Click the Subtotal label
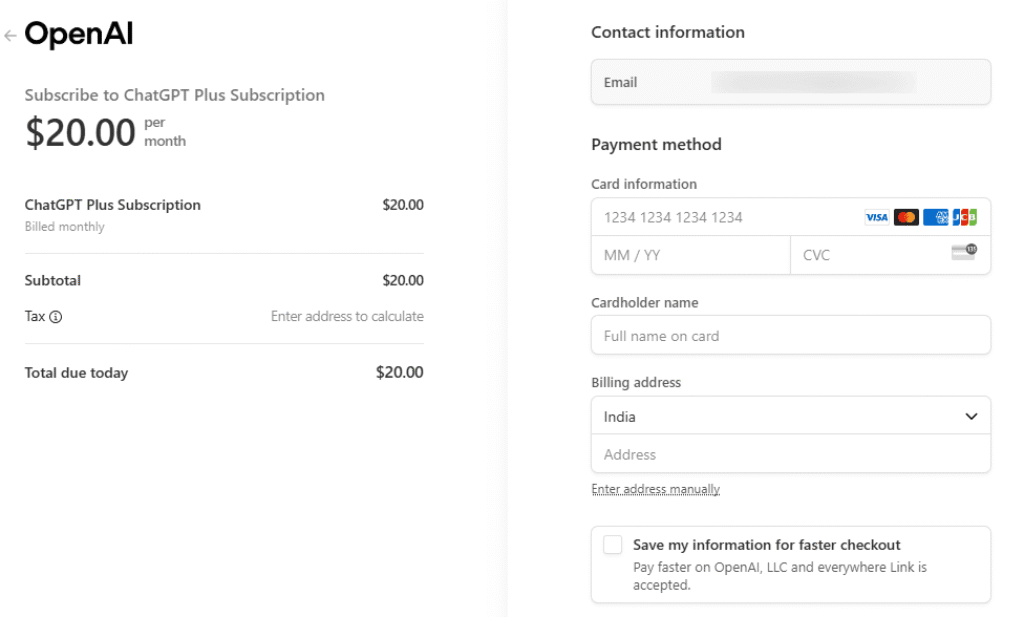This screenshot has height=617, width=1024. pos(53,281)
